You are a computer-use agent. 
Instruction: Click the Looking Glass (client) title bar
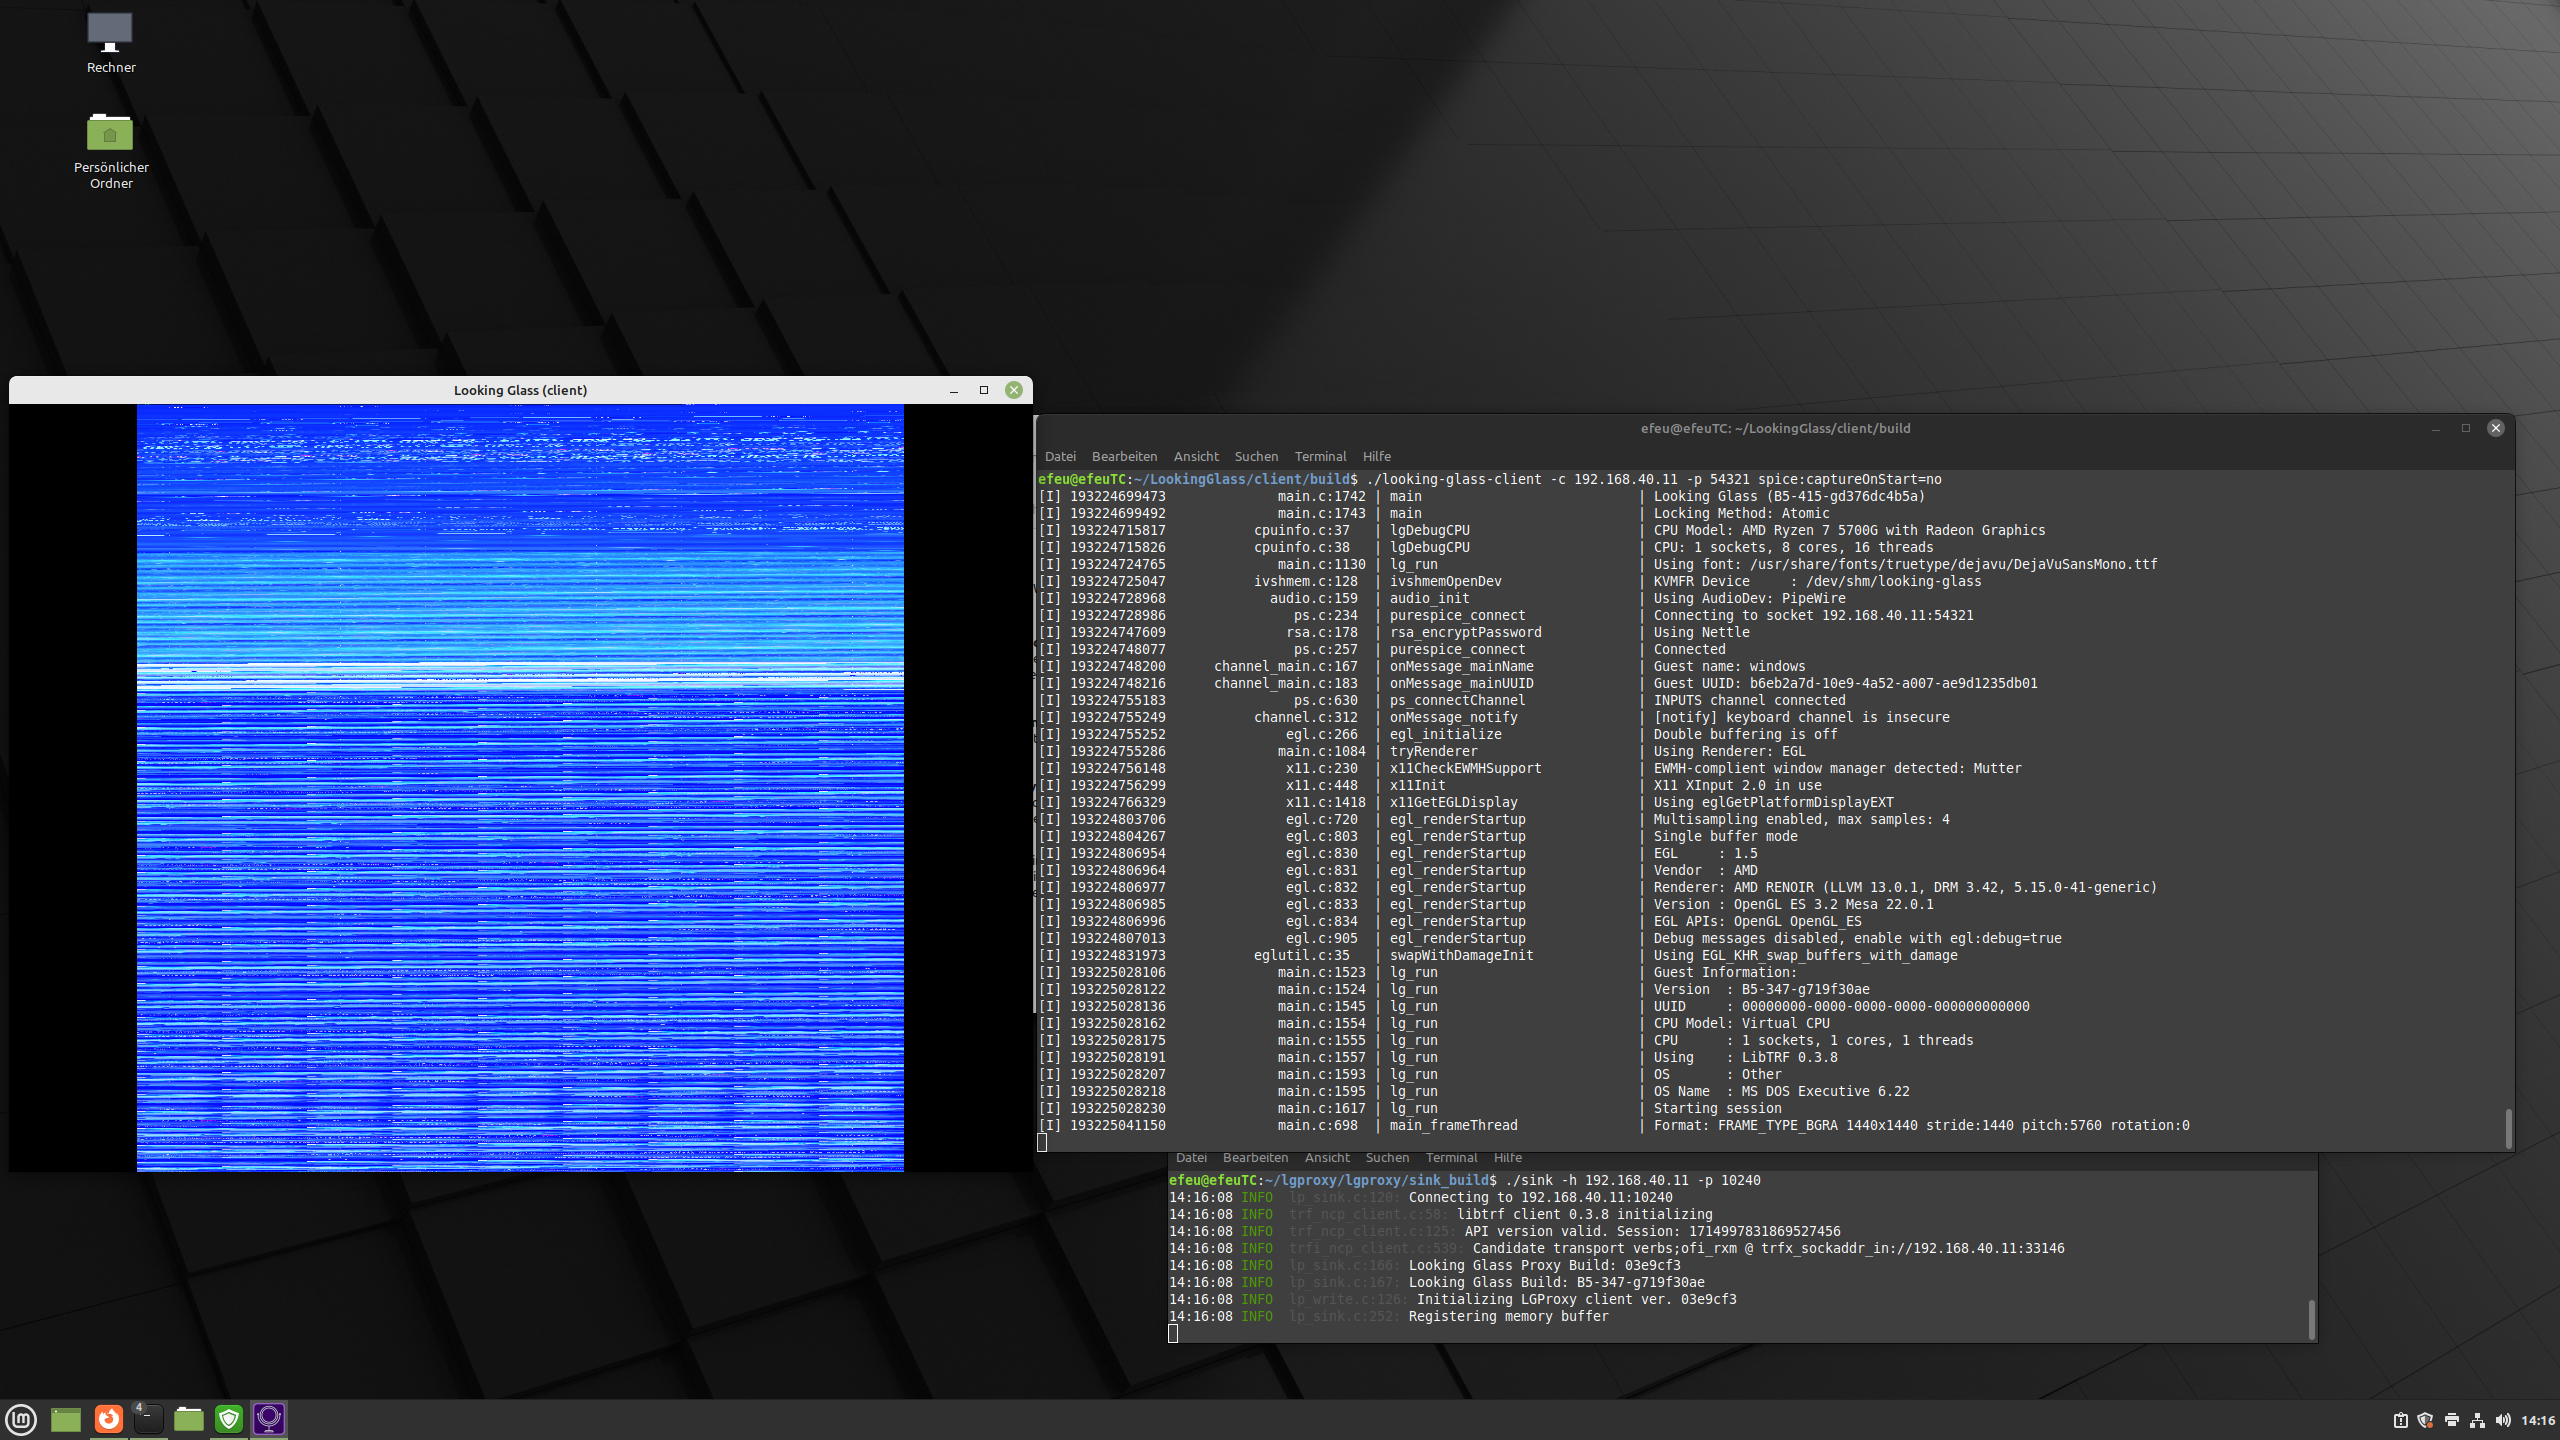pos(520,390)
